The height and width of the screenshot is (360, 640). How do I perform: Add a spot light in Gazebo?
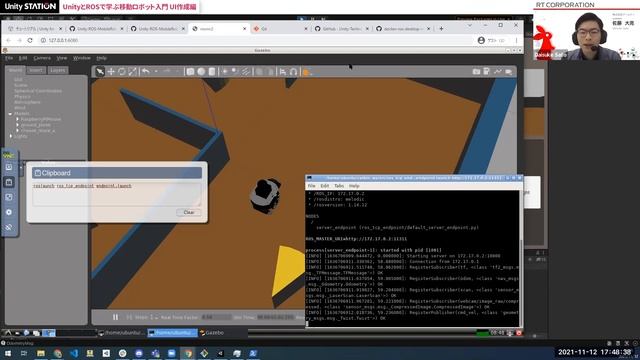235,72
